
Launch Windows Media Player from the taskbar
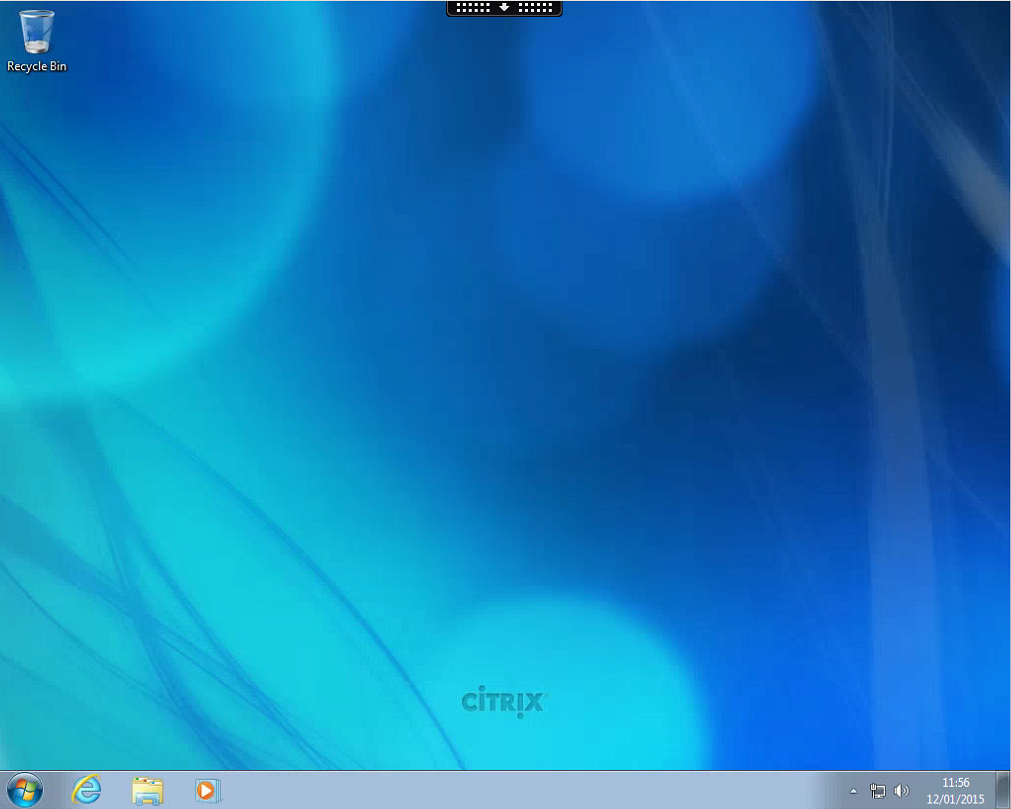coord(208,790)
